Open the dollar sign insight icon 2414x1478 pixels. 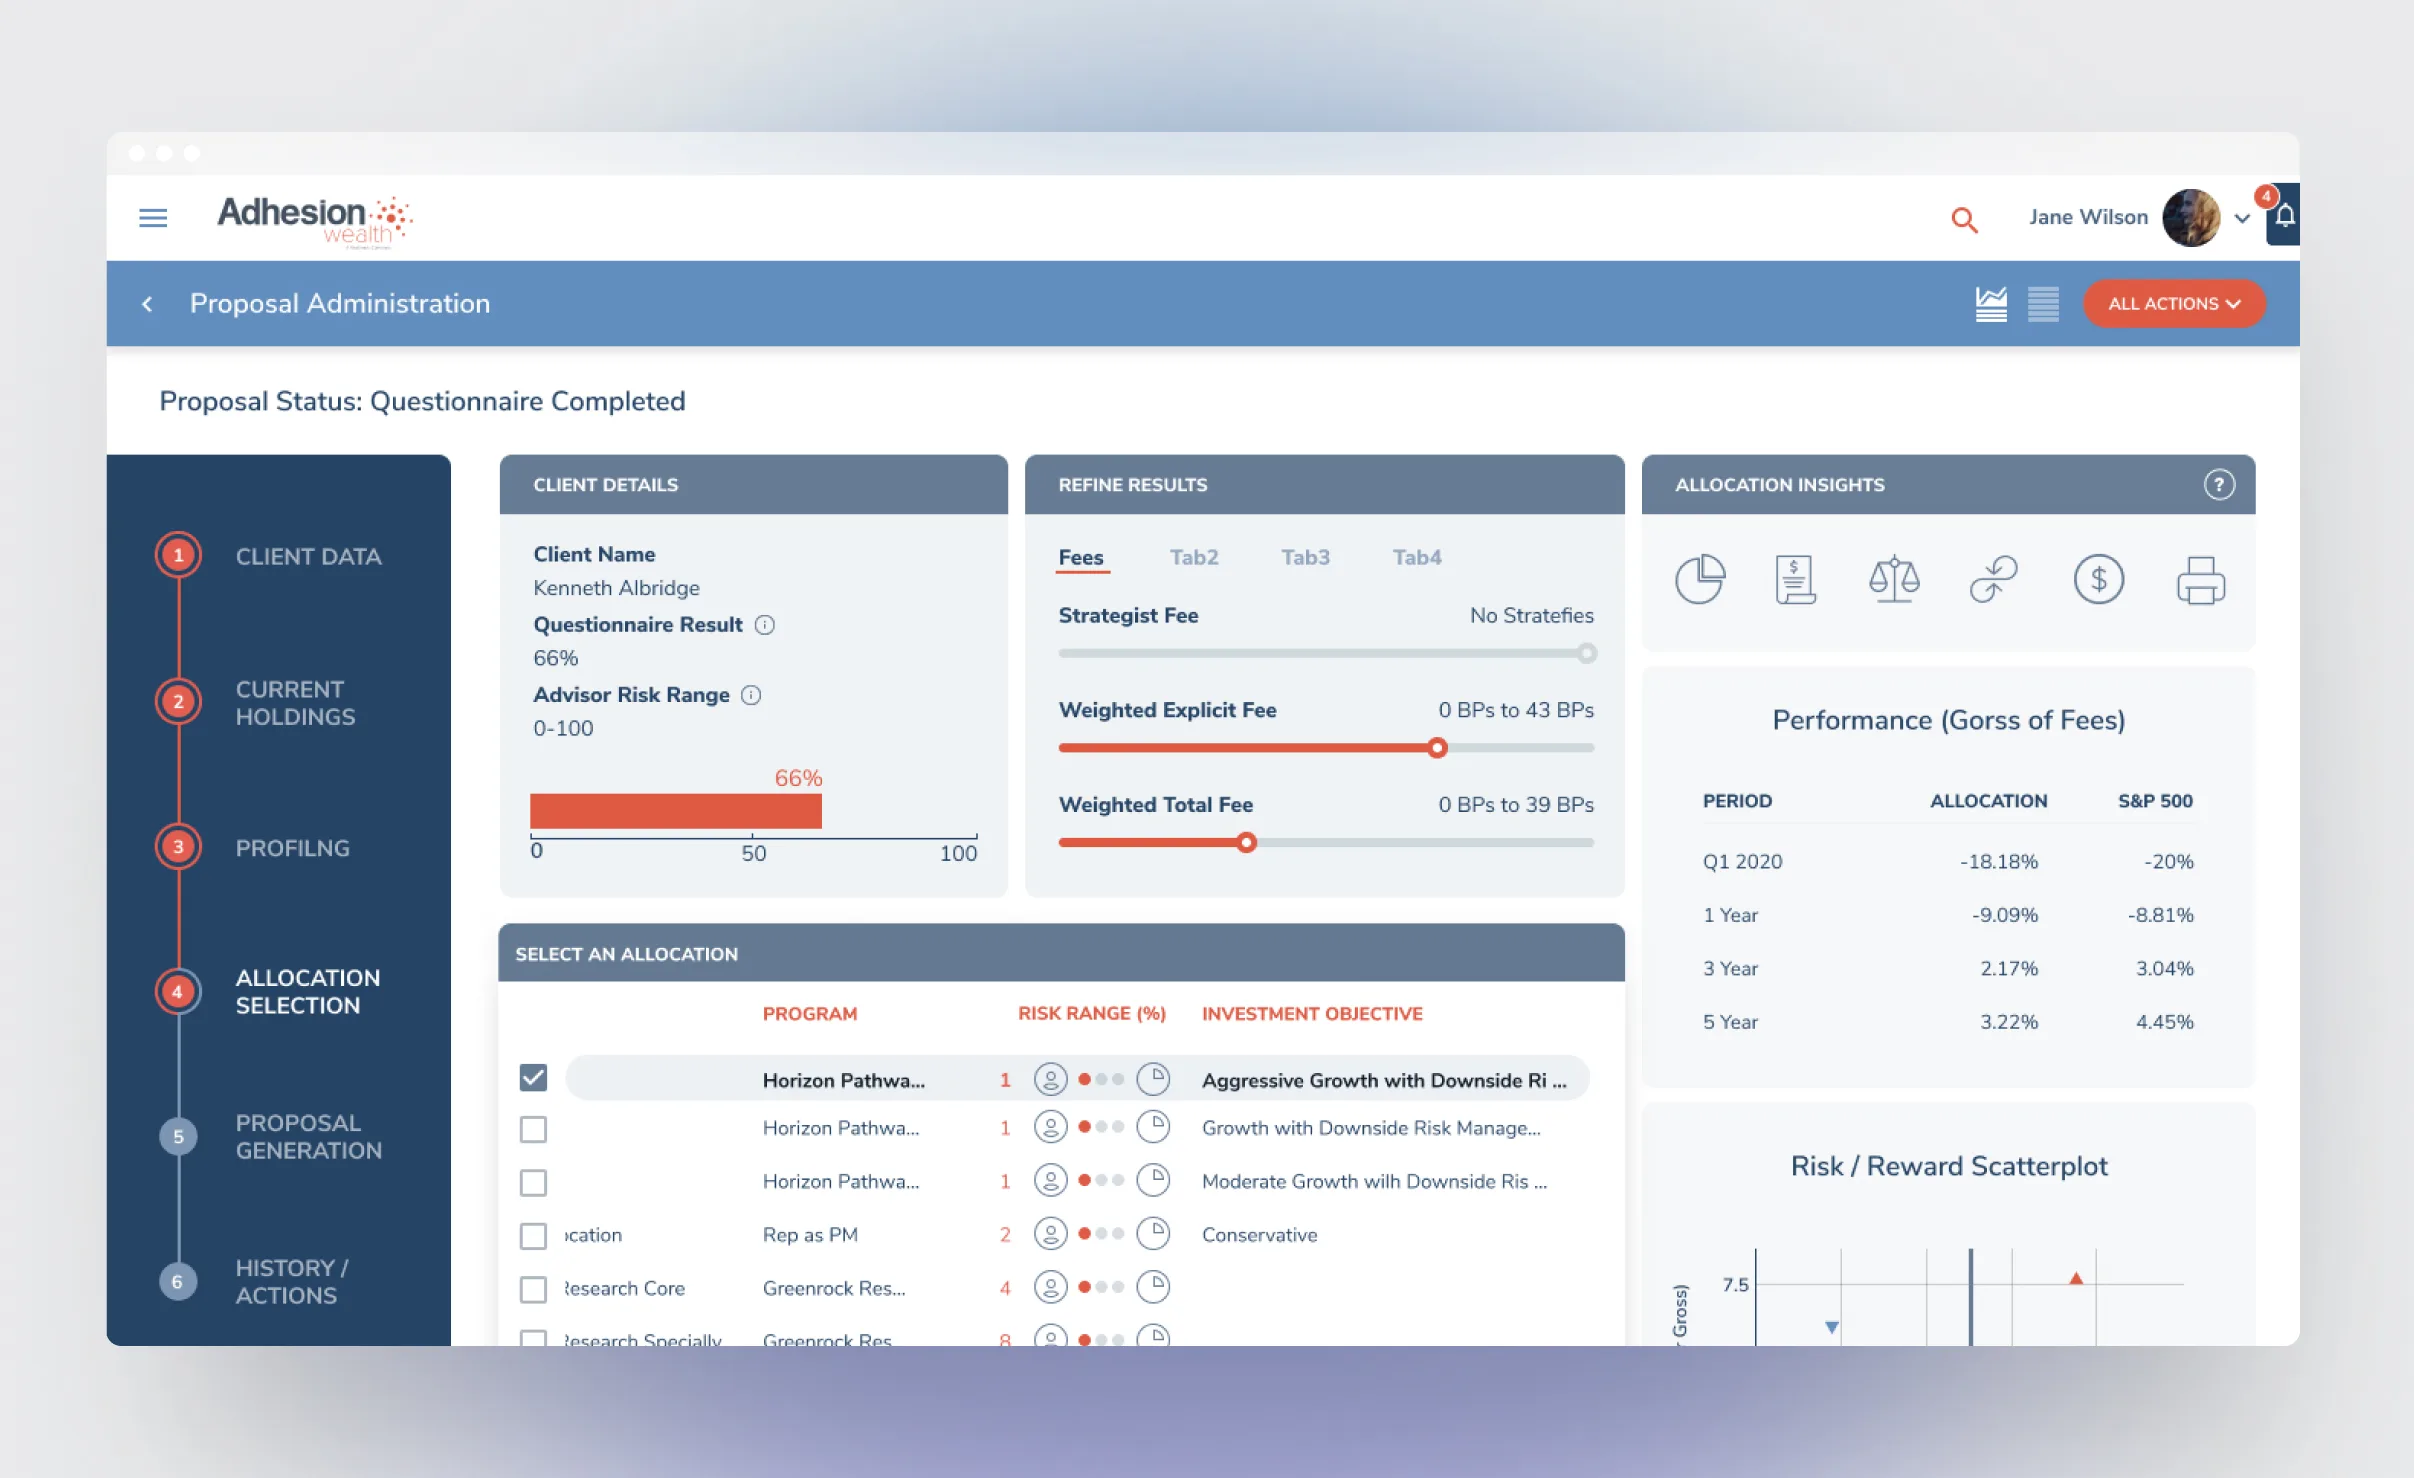2098,579
